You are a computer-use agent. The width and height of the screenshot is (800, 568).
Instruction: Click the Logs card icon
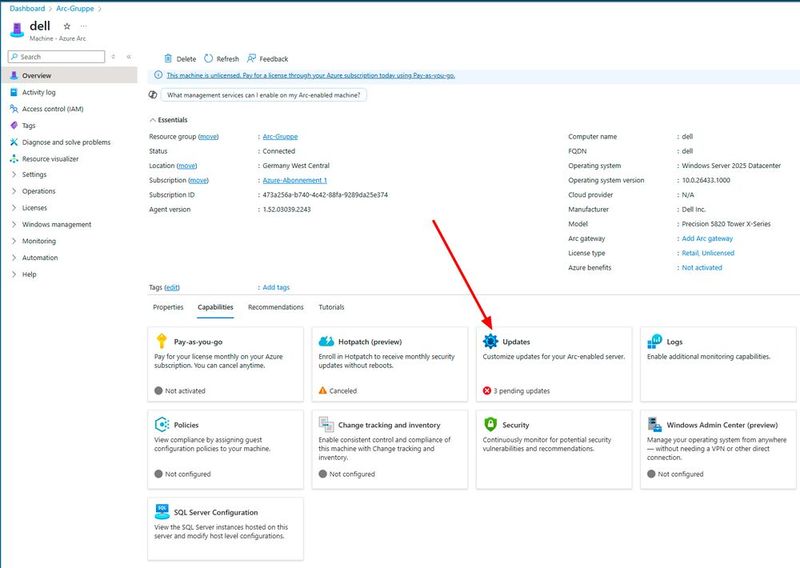pyautogui.click(x=655, y=341)
